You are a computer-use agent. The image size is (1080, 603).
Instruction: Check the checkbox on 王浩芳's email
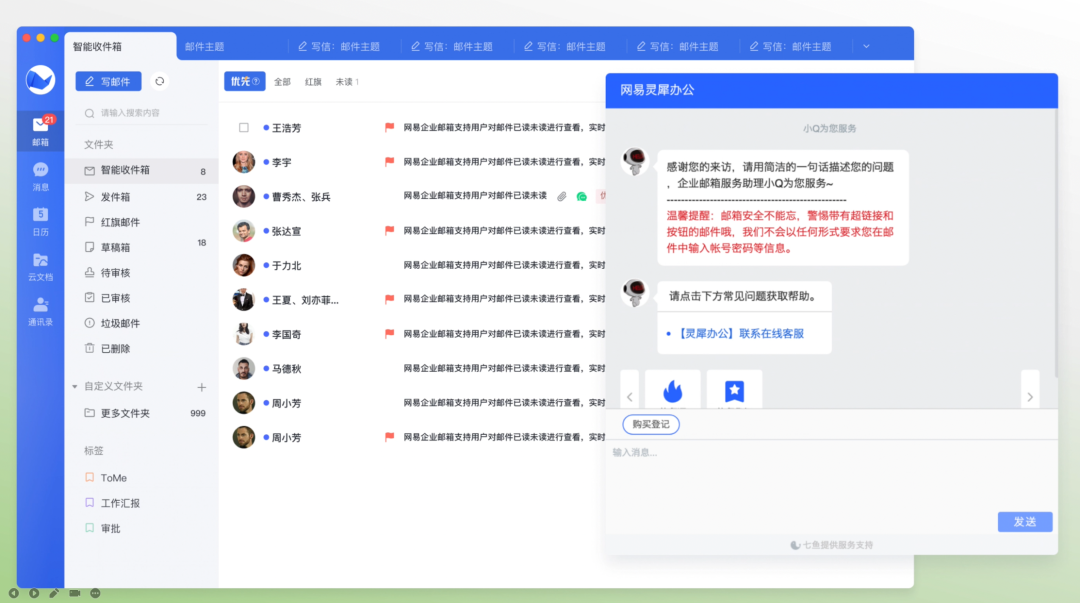pyautogui.click(x=245, y=127)
